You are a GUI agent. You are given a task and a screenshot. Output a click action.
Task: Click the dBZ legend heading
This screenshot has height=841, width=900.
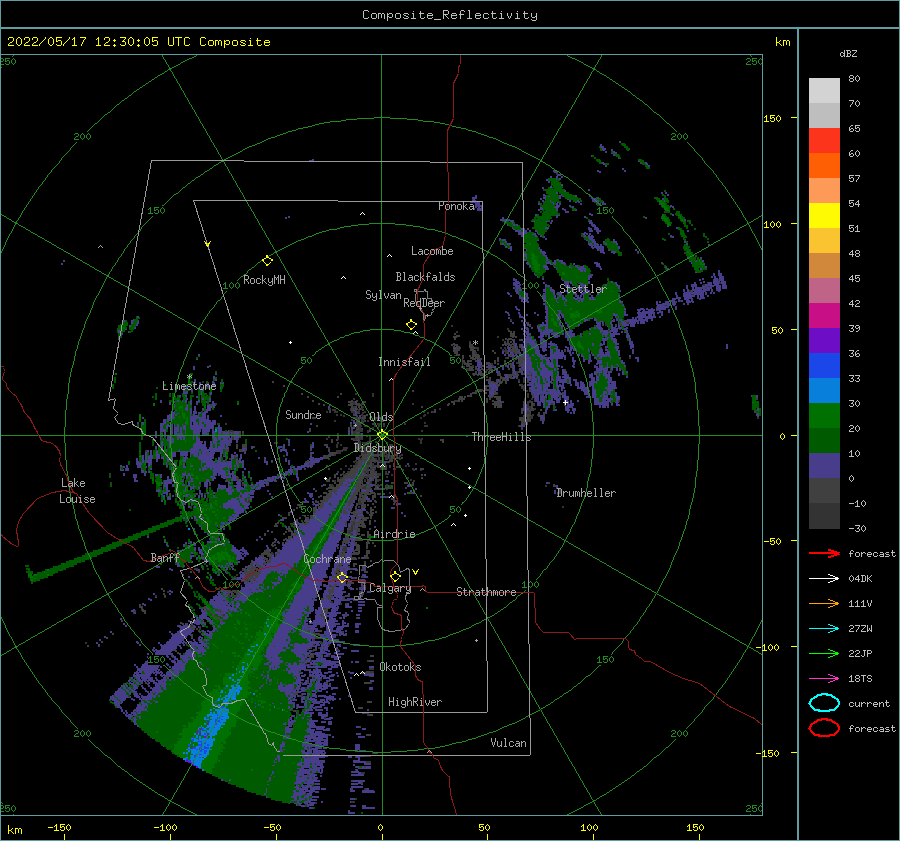pos(848,53)
